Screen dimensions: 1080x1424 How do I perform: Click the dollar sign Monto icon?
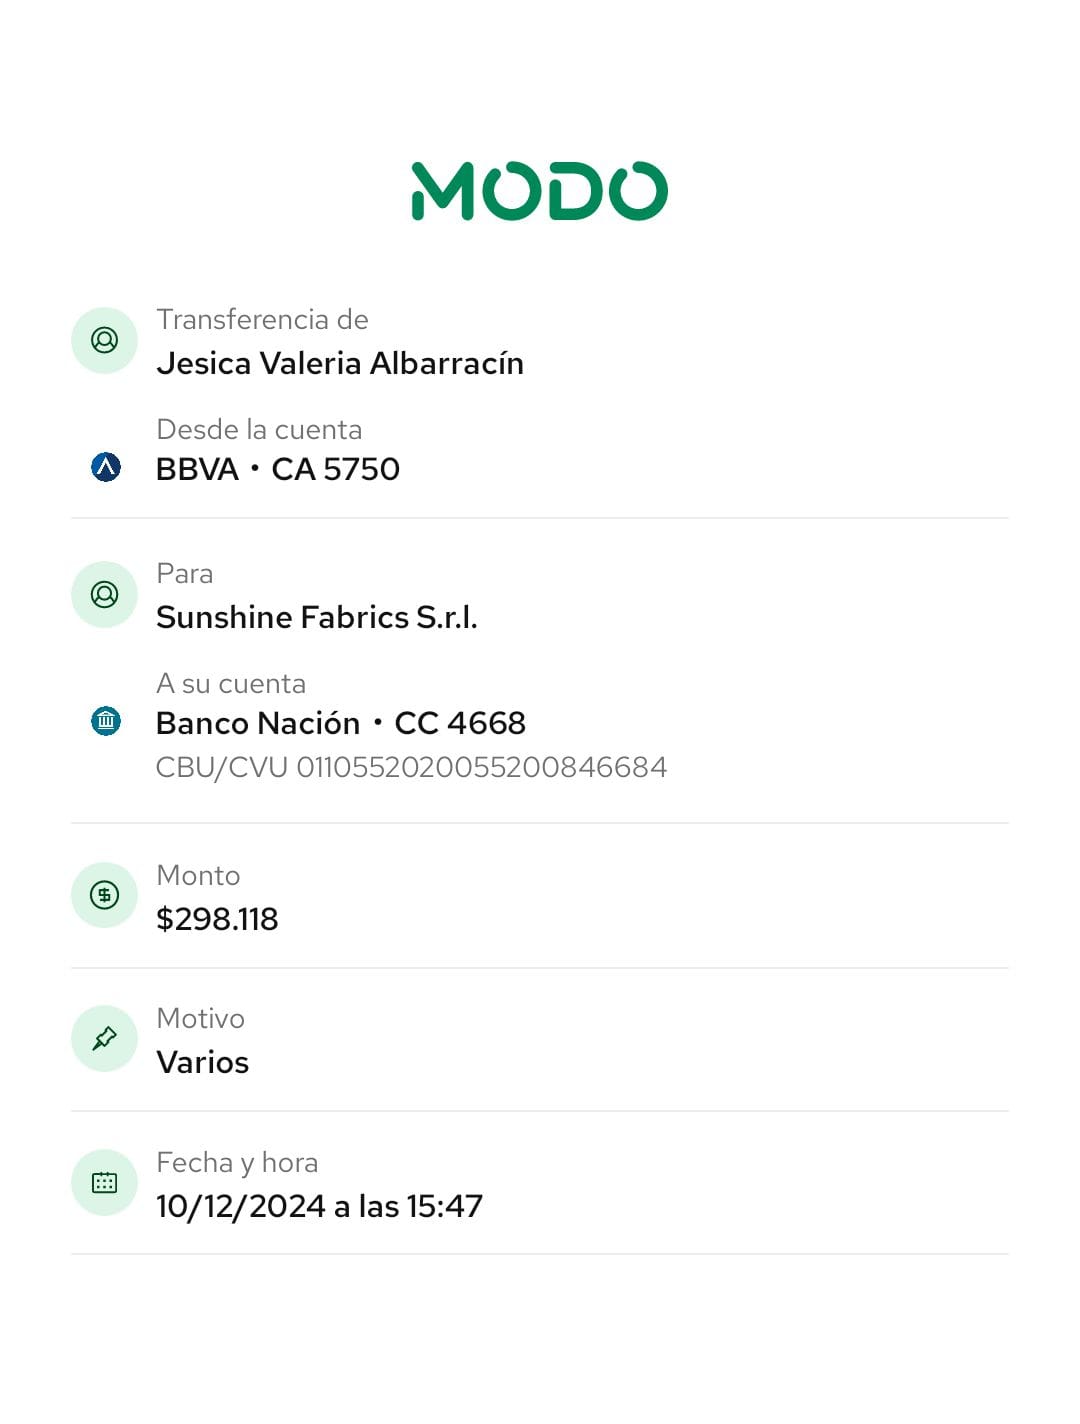[x=104, y=895]
